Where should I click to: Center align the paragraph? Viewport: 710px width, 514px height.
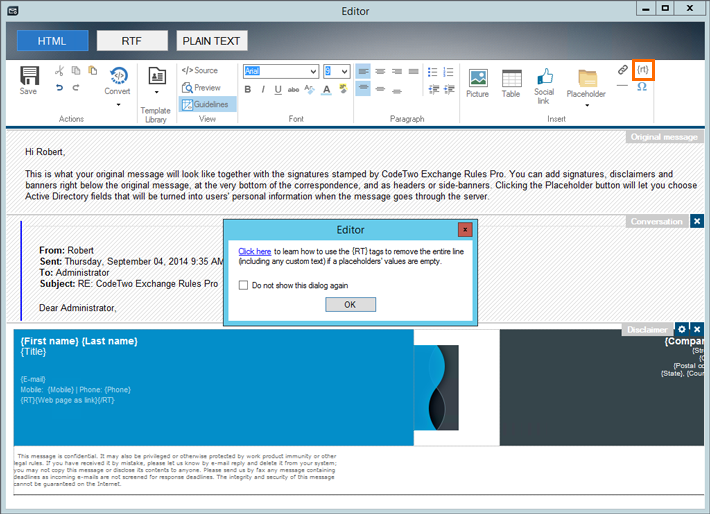click(380, 72)
